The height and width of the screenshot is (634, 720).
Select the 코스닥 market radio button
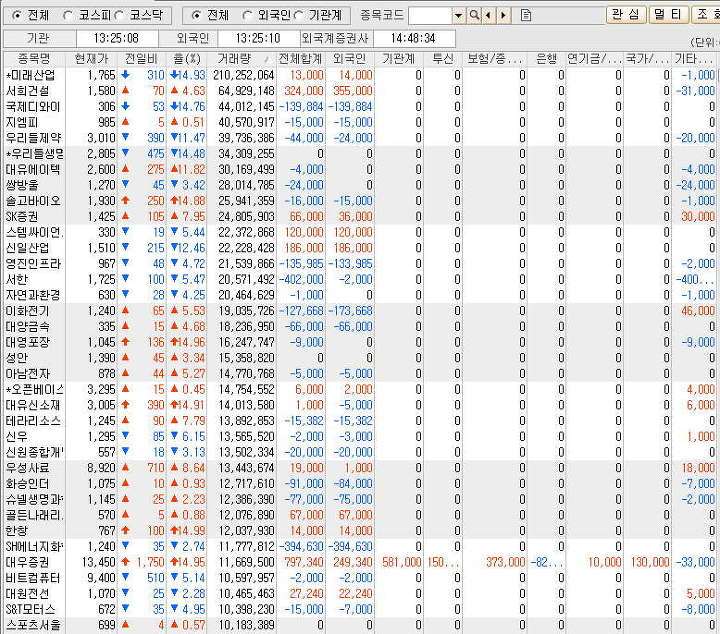(119, 15)
